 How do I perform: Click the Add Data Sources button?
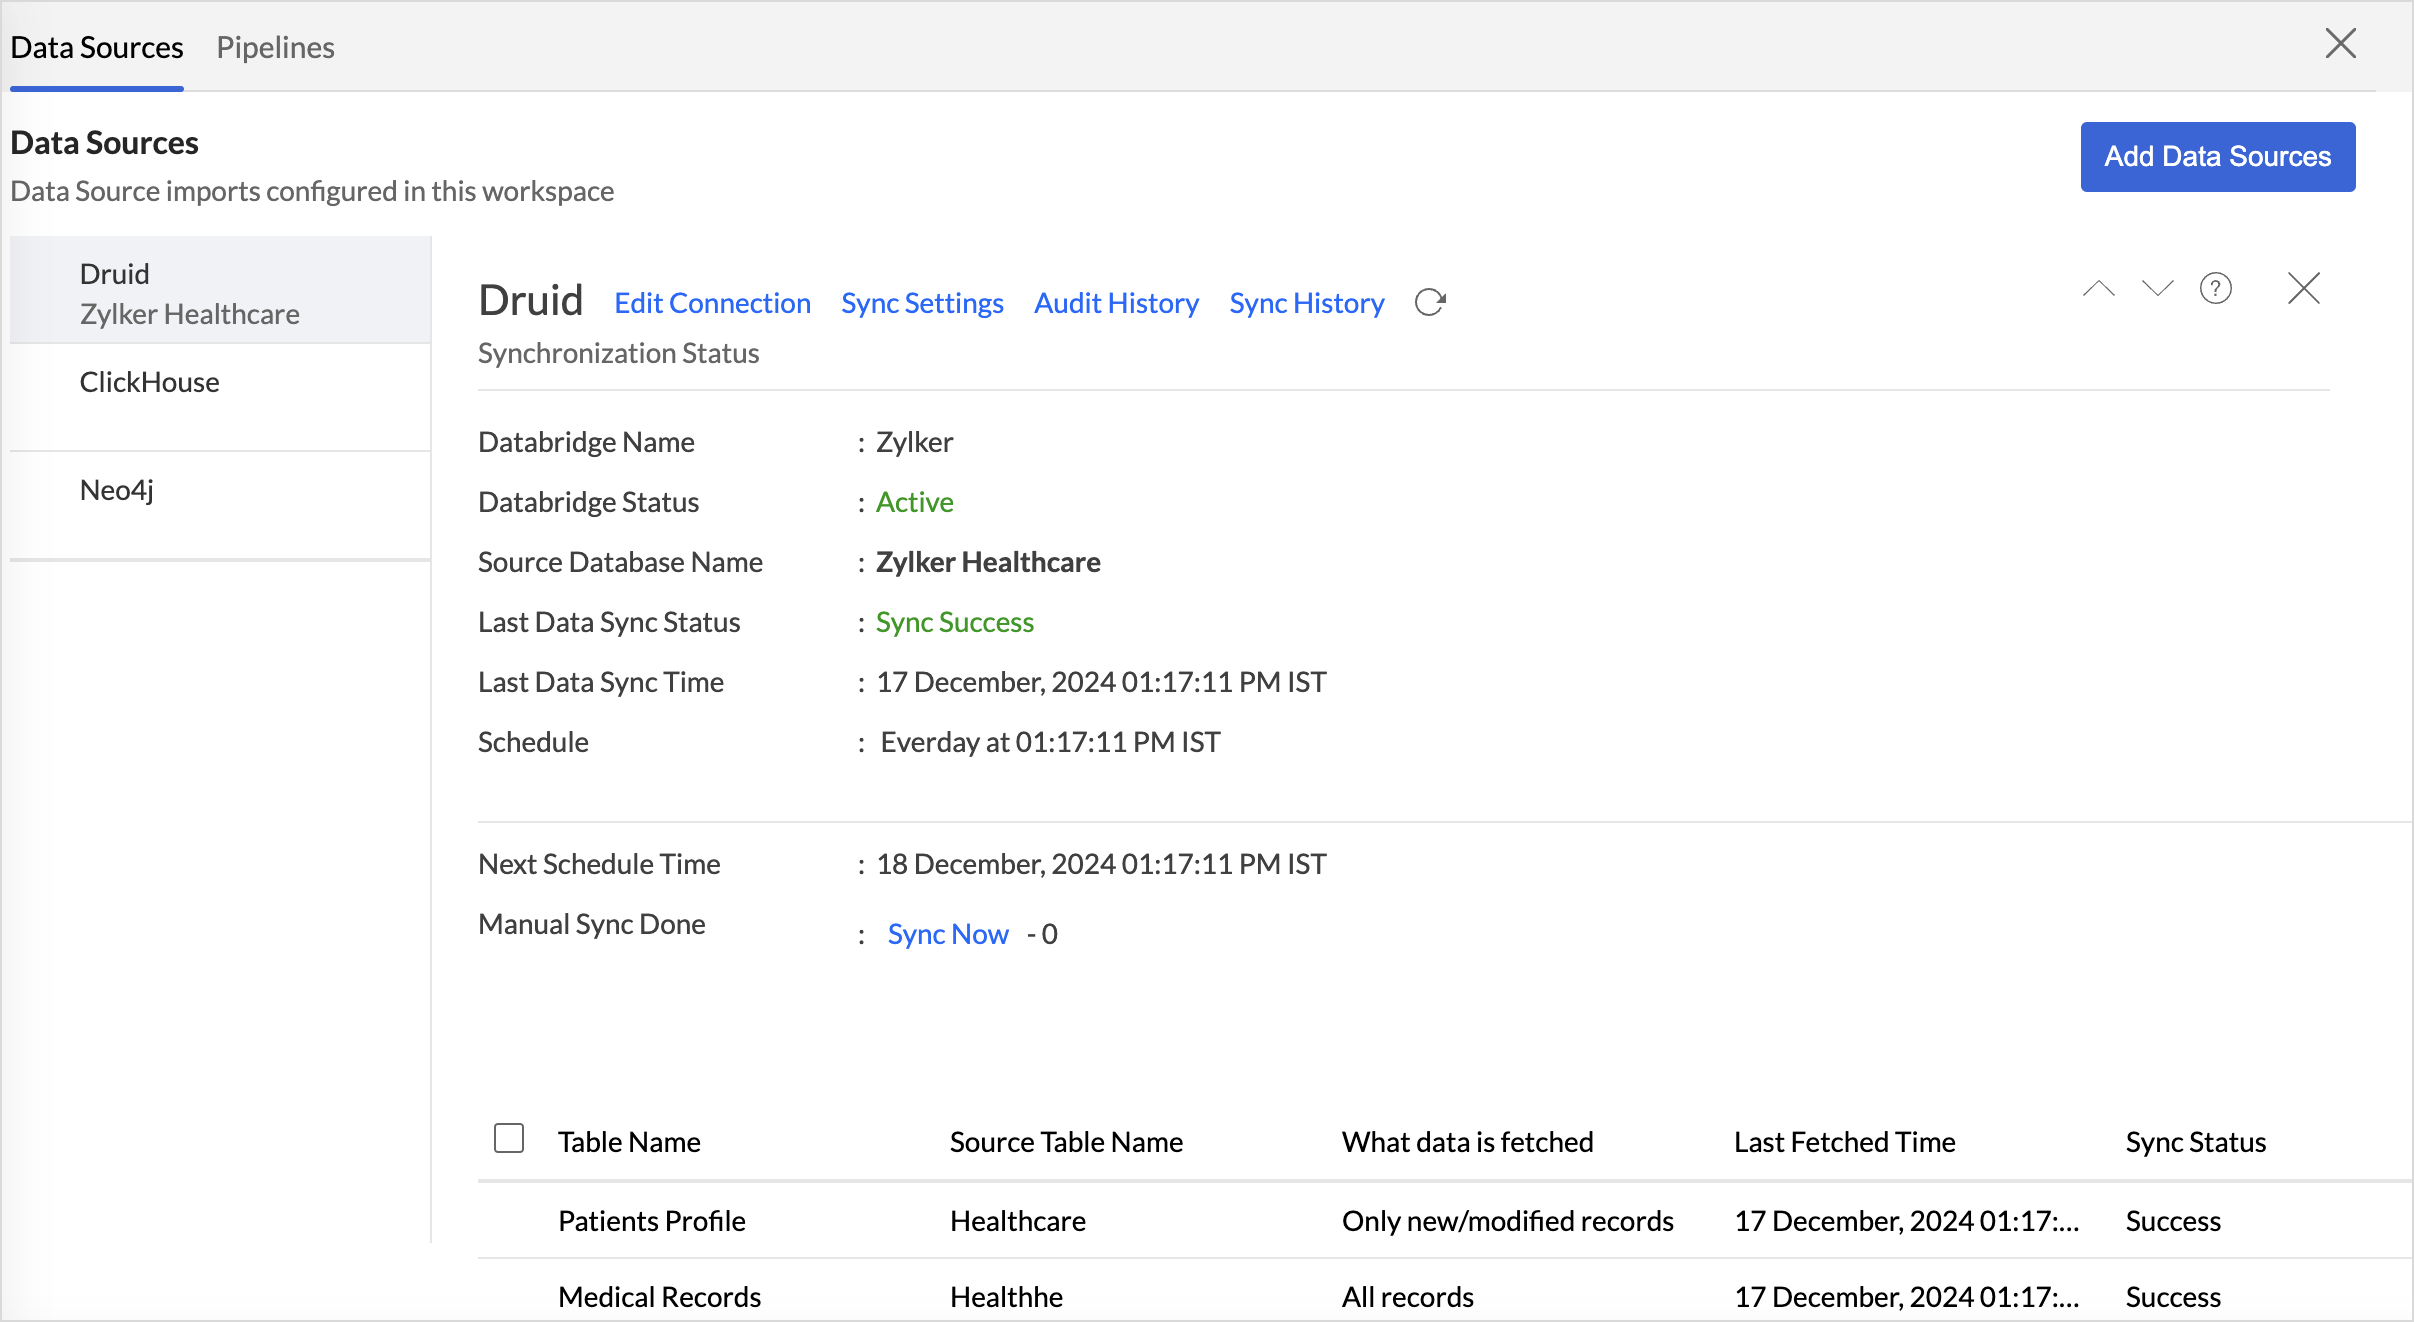coord(2217,157)
